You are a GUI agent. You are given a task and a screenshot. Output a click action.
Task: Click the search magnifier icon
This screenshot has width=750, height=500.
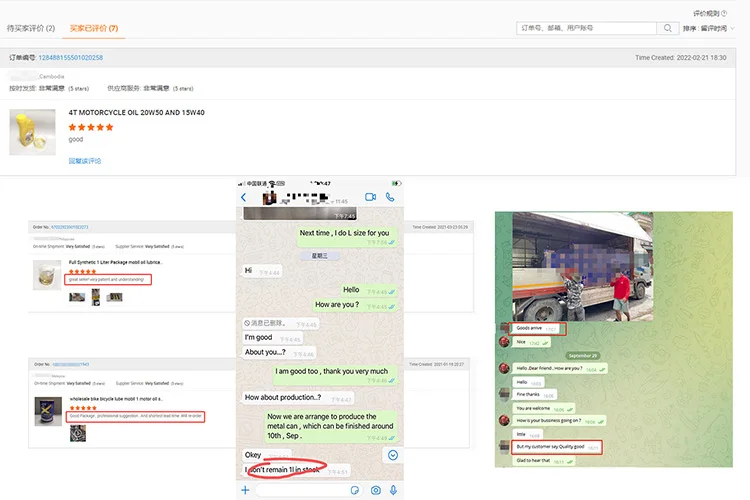click(668, 28)
